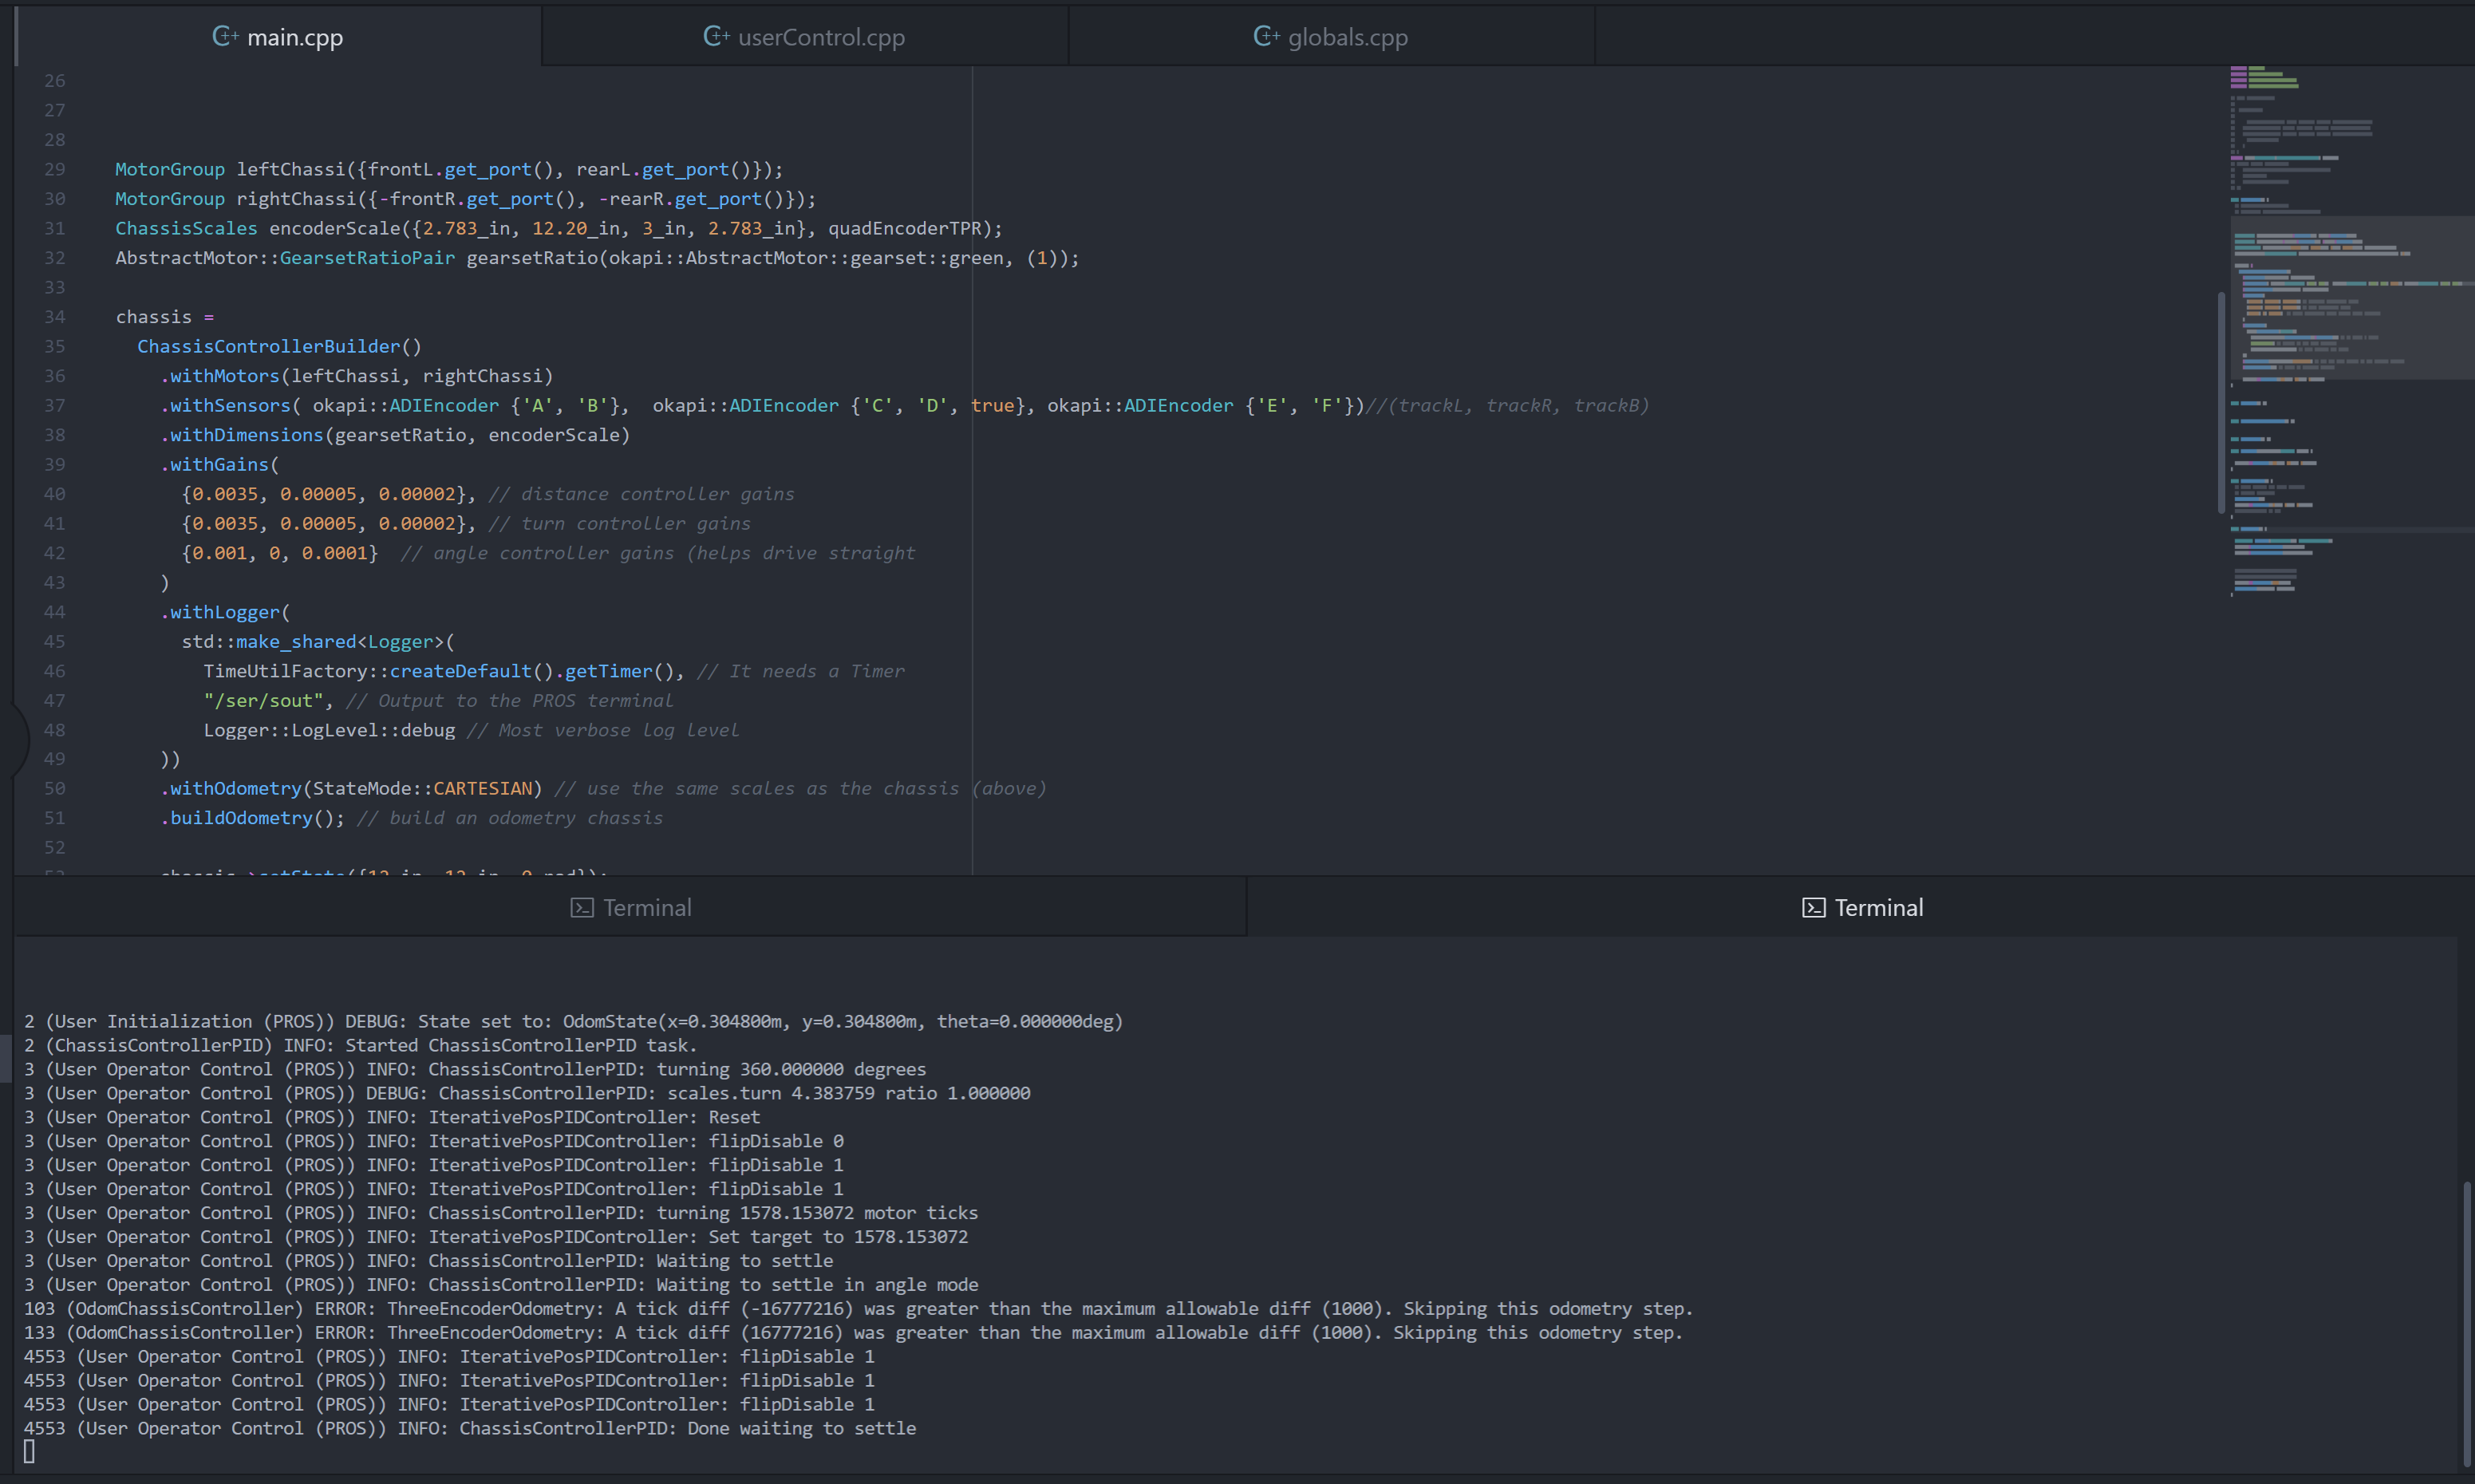Click terminal line 'Set target to 1578.153072'
This screenshot has height=1484, width=2475.
tap(496, 1237)
